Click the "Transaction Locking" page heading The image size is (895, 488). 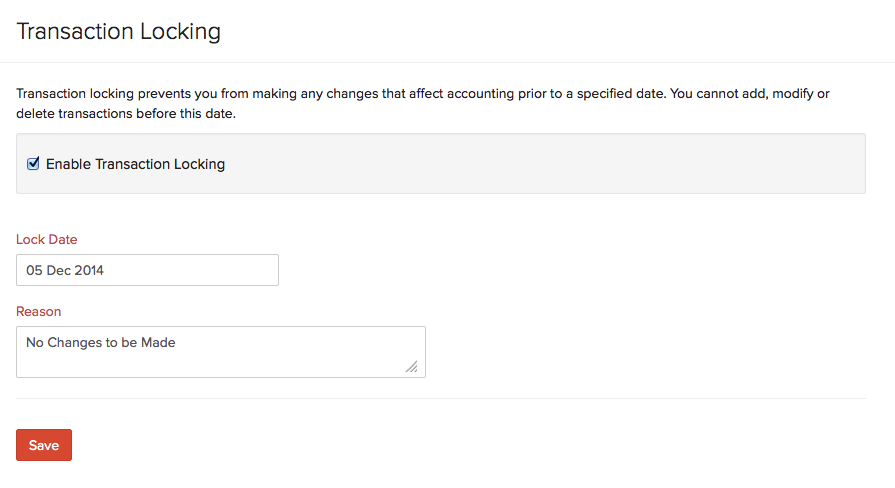pos(119,31)
